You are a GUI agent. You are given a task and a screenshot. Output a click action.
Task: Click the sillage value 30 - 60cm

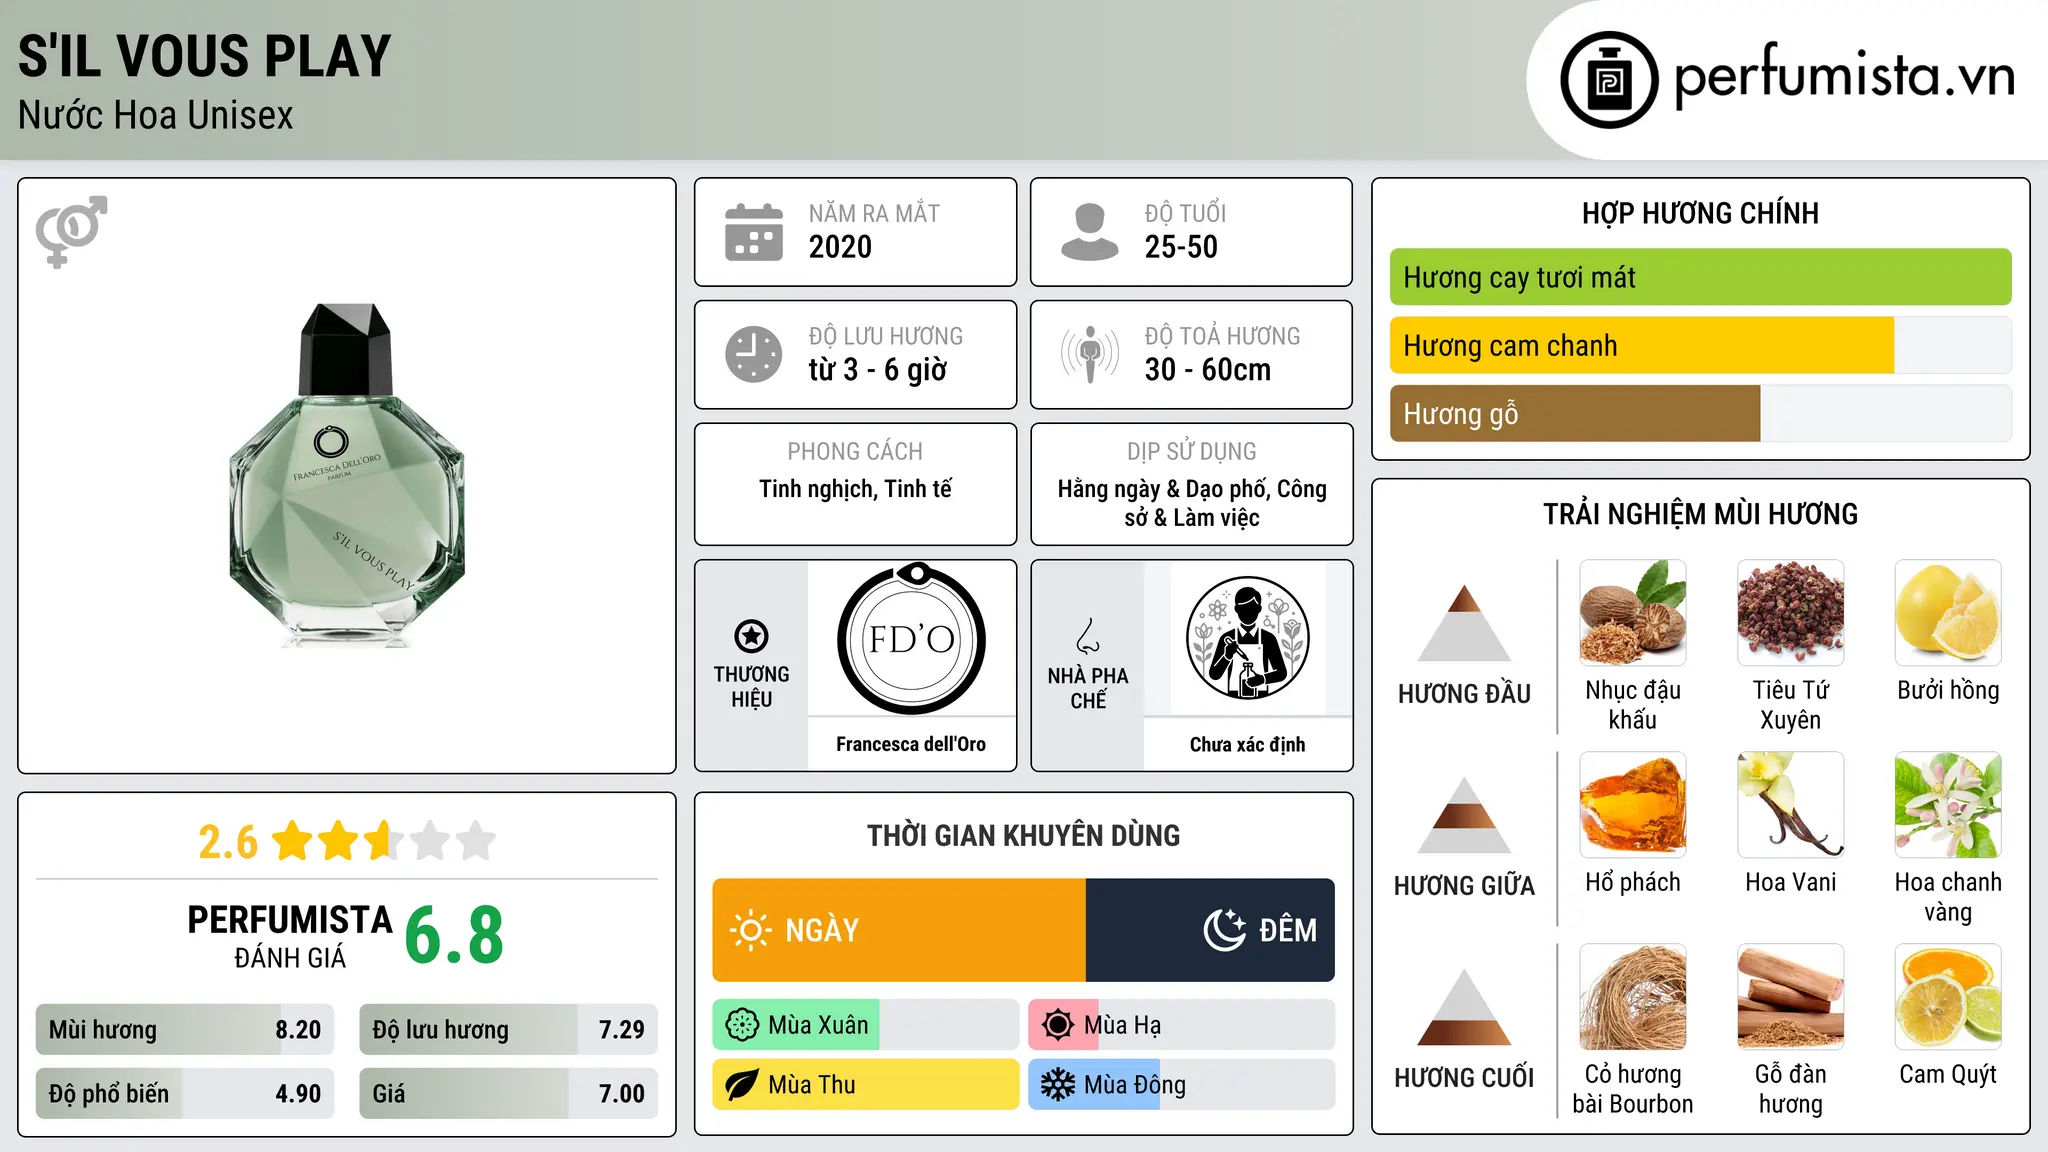(1208, 370)
